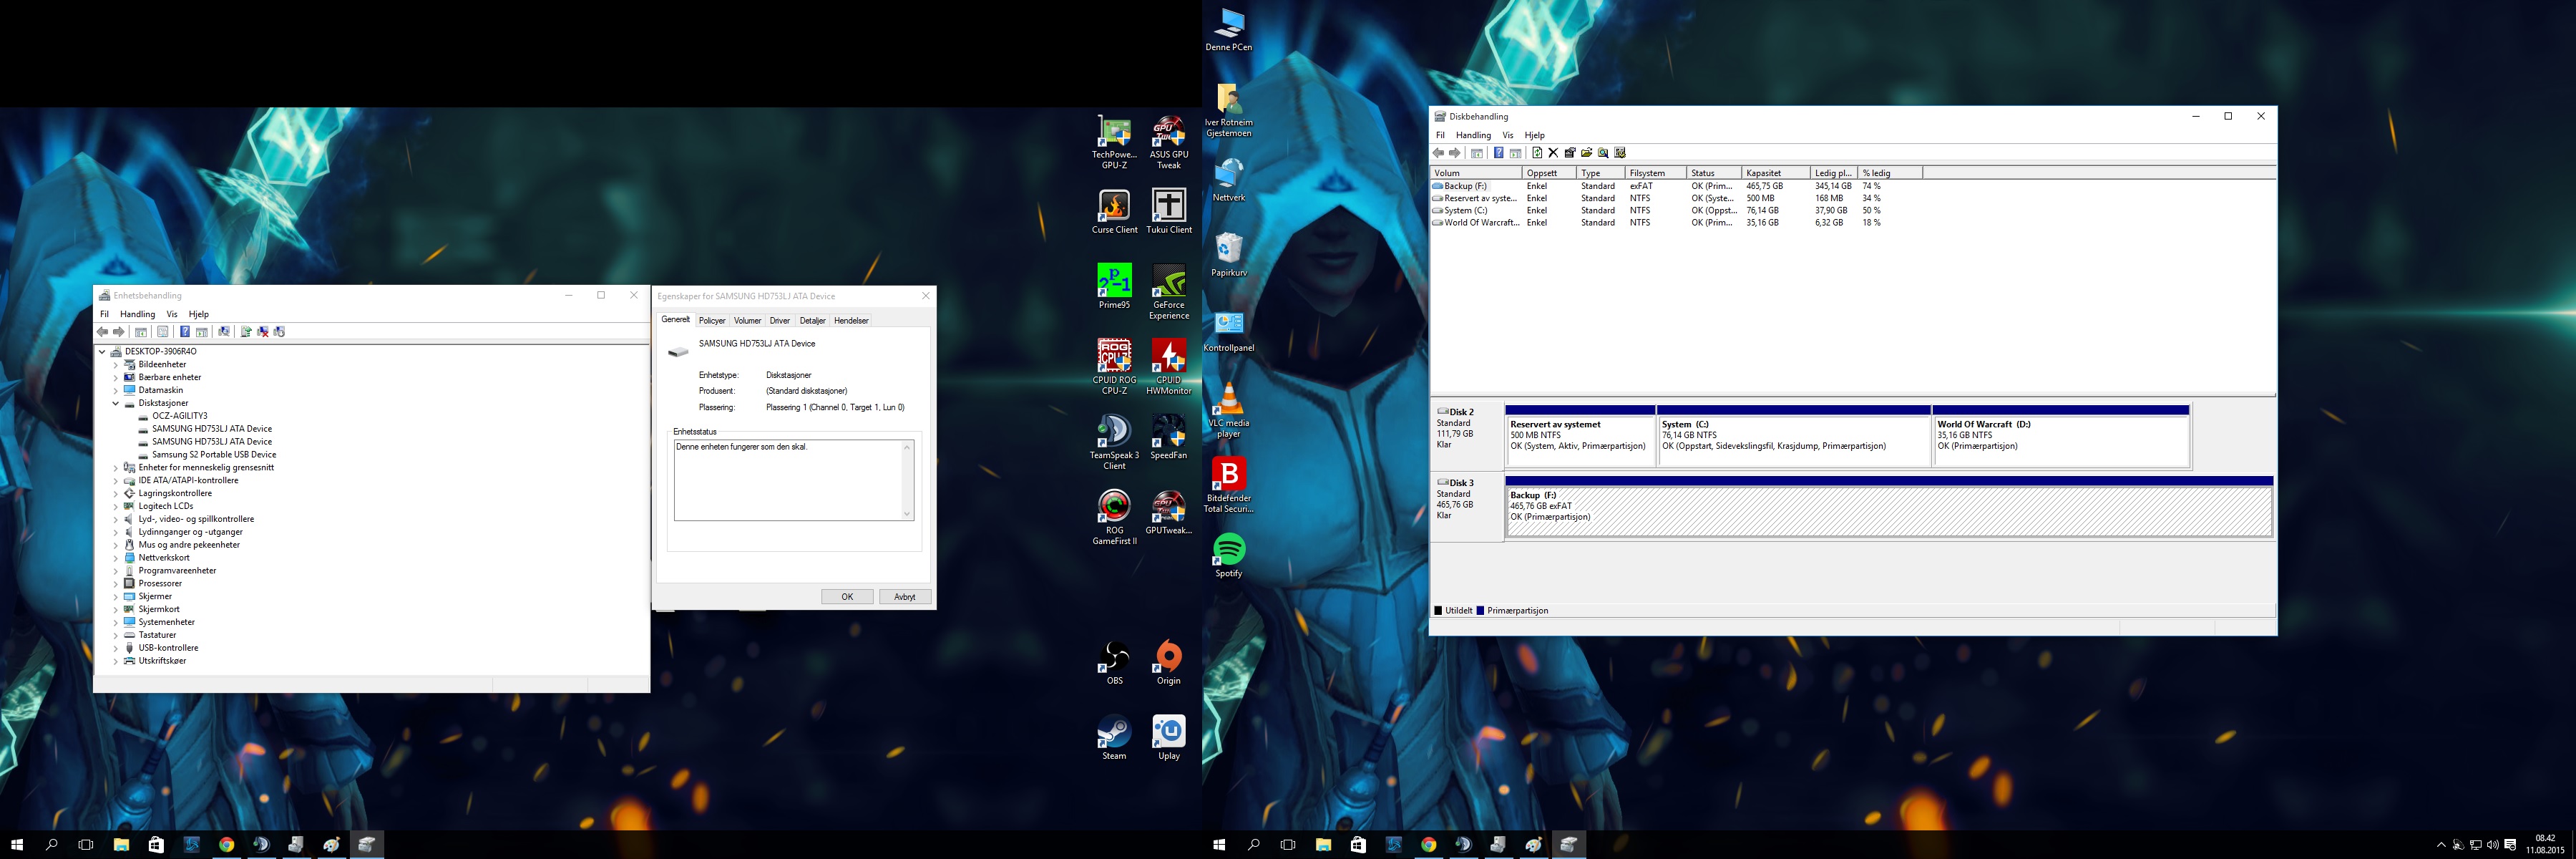Image resolution: width=2576 pixels, height=859 pixels.
Task: Click the GeForce Experience desktop icon
Action: click(1169, 291)
